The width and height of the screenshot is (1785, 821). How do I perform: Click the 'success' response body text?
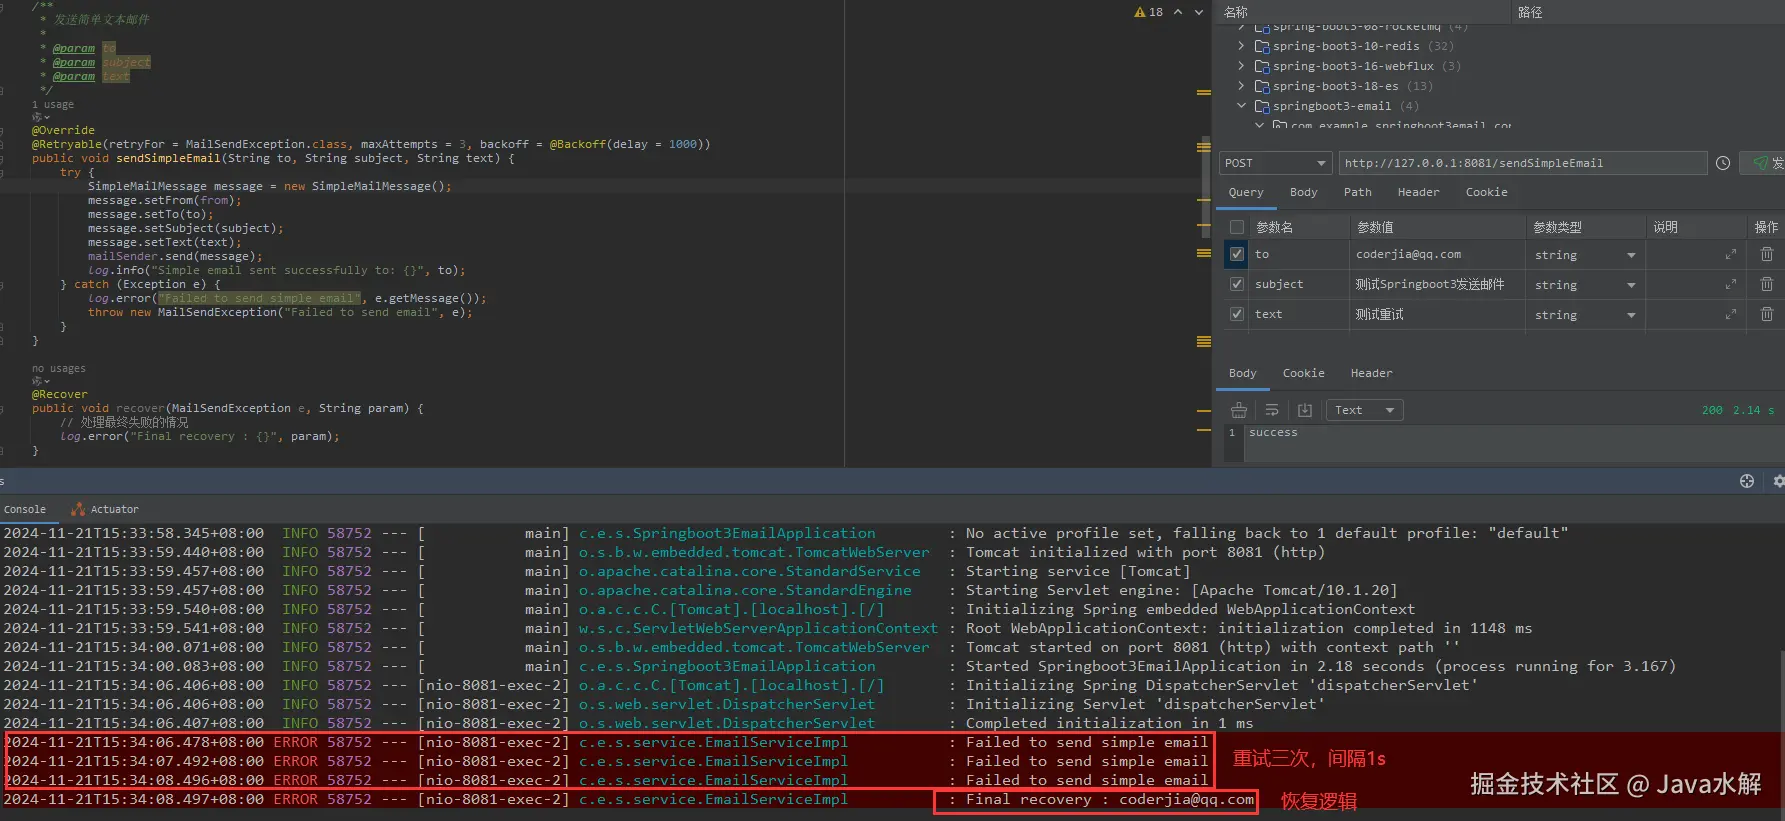click(1273, 432)
